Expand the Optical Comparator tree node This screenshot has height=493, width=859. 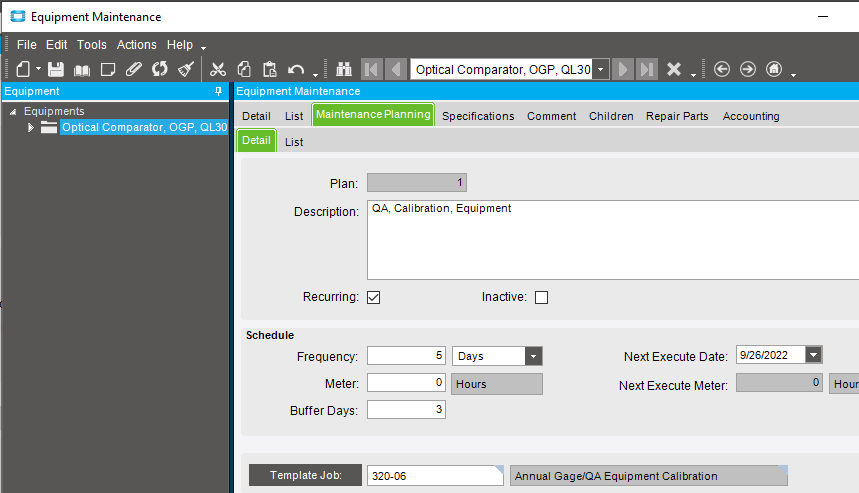[31, 127]
